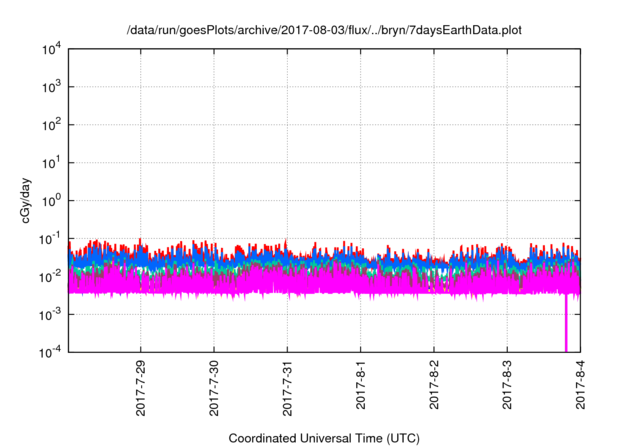Click the 10^-3 y-axis tick label
The image size is (640, 448).
pos(50,315)
